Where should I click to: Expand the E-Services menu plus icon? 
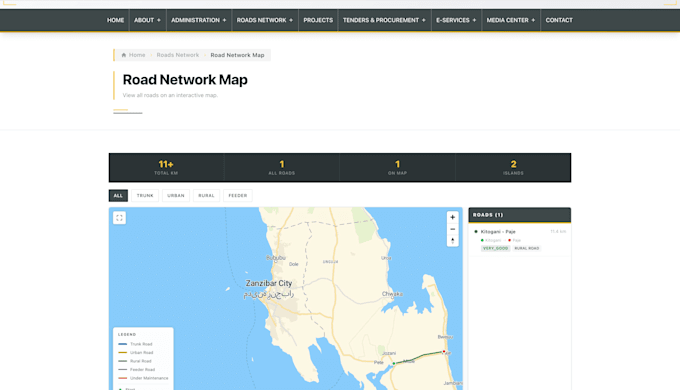click(x=474, y=20)
